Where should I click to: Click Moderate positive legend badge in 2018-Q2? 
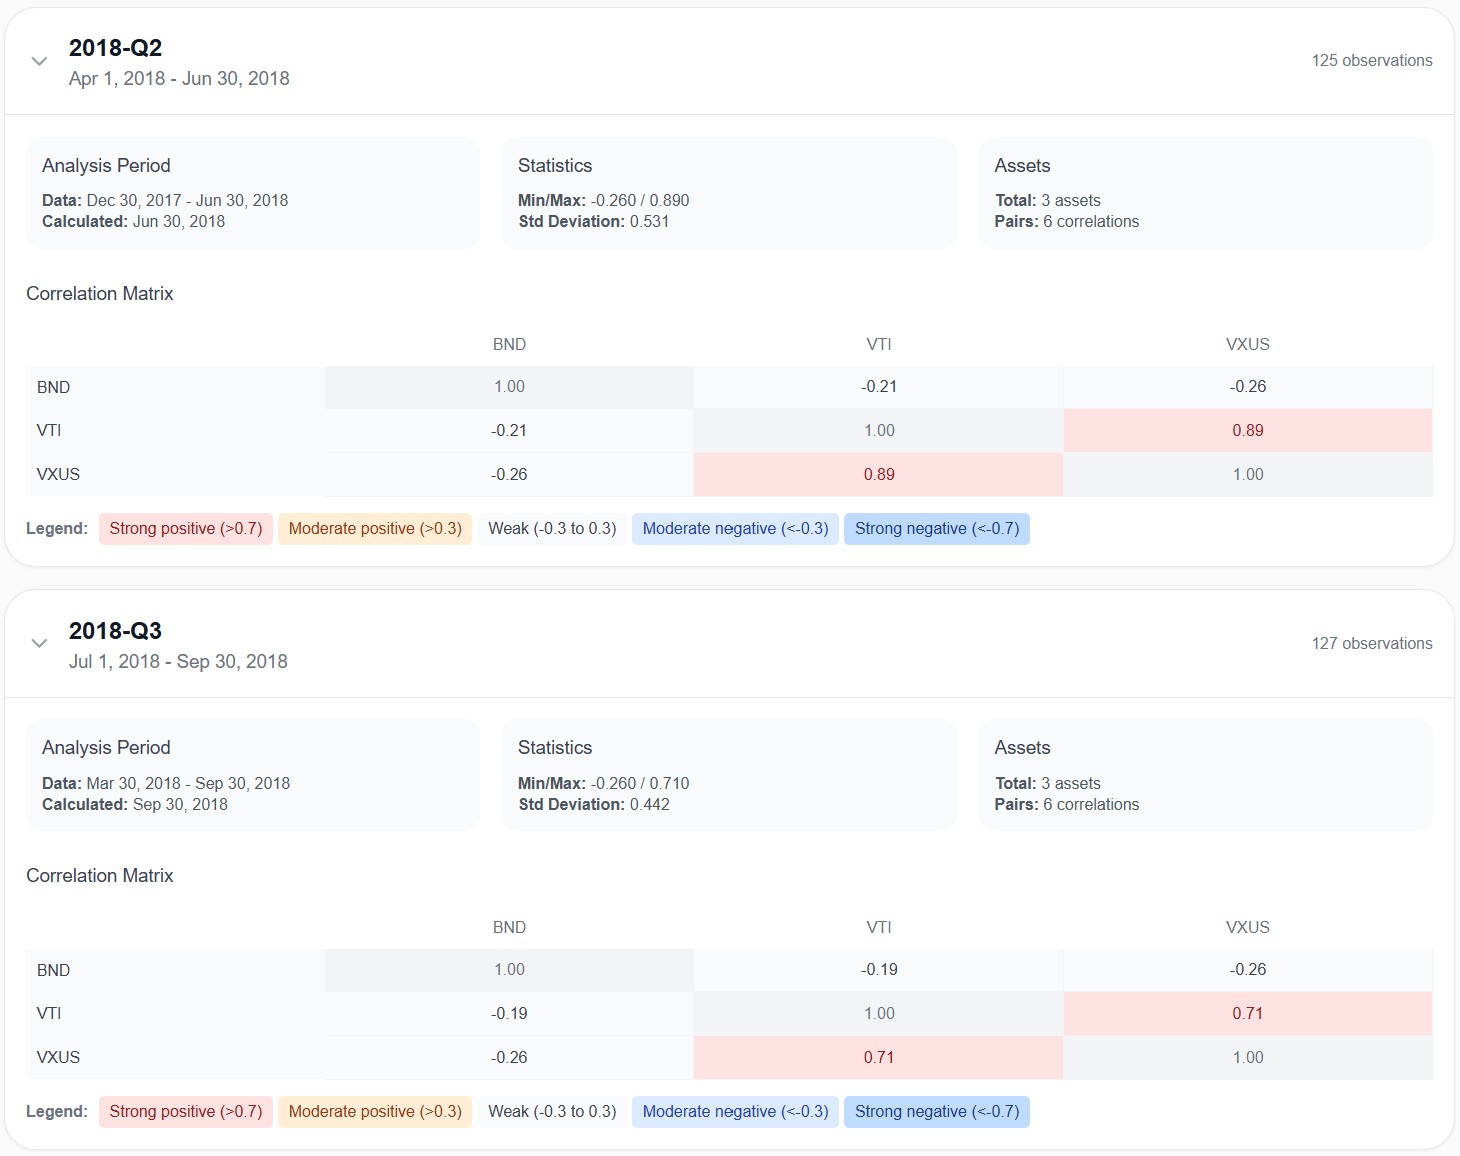[375, 529]
